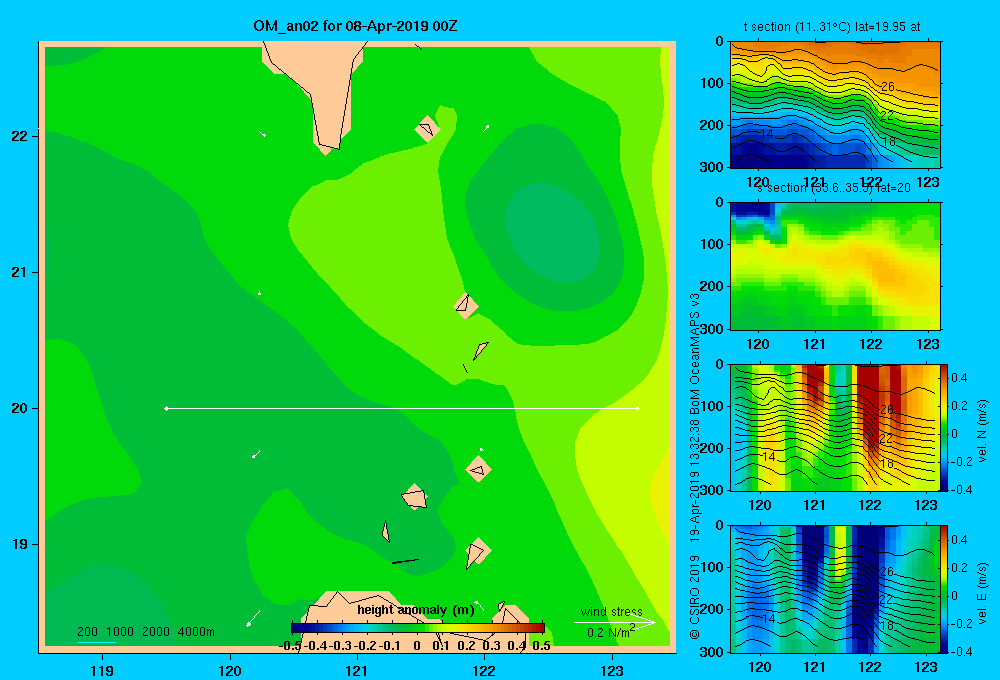Click the 's section' lat=20 title
1000x680 pixels.
point(833,188)
